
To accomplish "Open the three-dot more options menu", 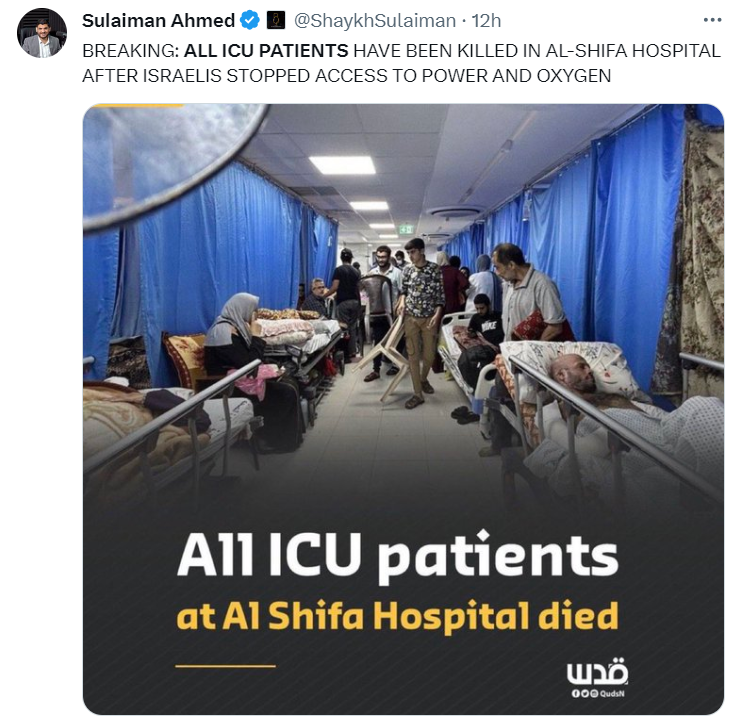I will pyautogui.click(x=712, y=20).
